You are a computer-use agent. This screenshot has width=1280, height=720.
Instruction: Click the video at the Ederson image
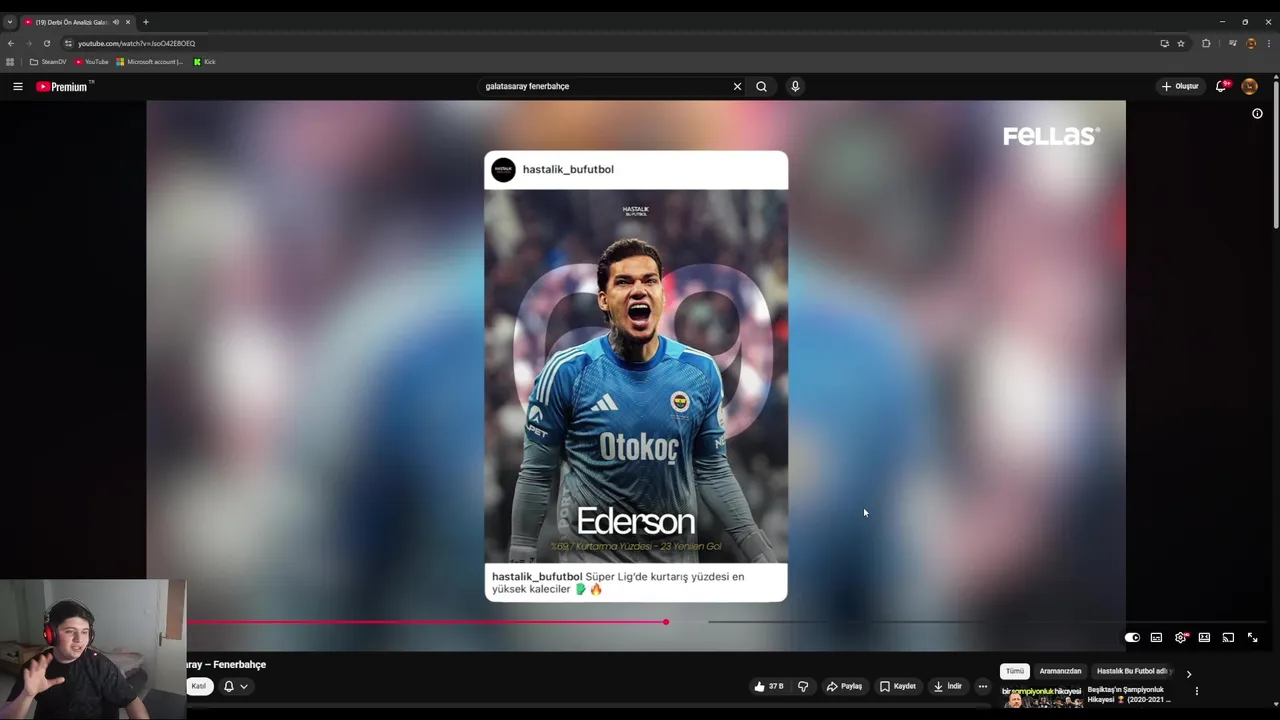636,376
